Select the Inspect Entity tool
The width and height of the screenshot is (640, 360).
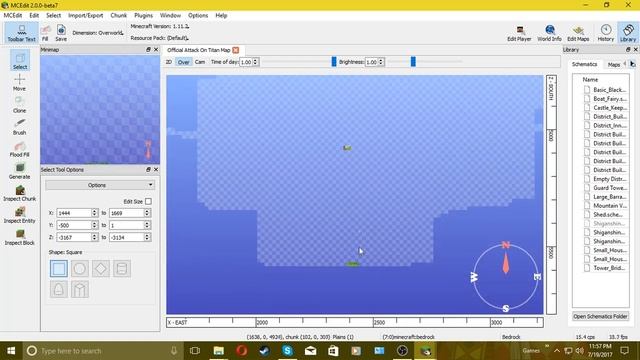click(x=20, y=215)
